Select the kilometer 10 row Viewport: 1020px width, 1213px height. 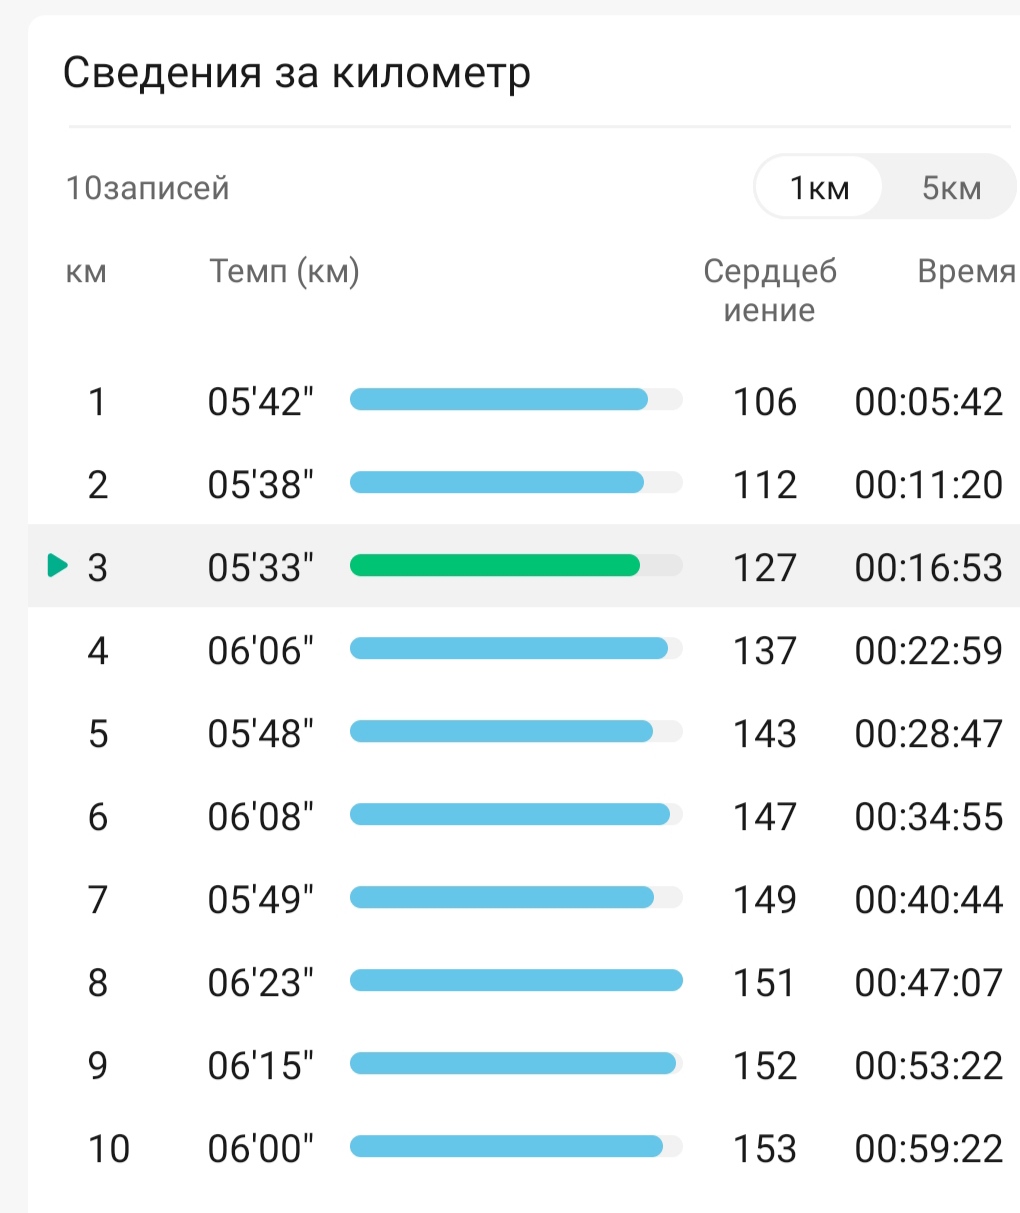(x=524, y=1148)
